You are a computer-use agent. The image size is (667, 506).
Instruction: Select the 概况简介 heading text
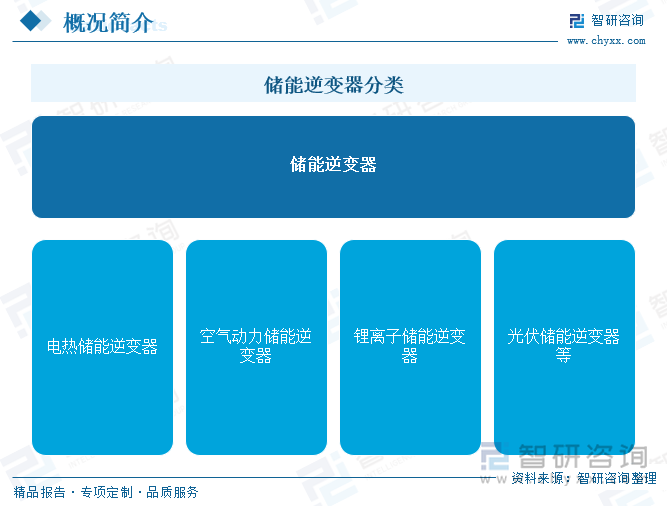108,23
